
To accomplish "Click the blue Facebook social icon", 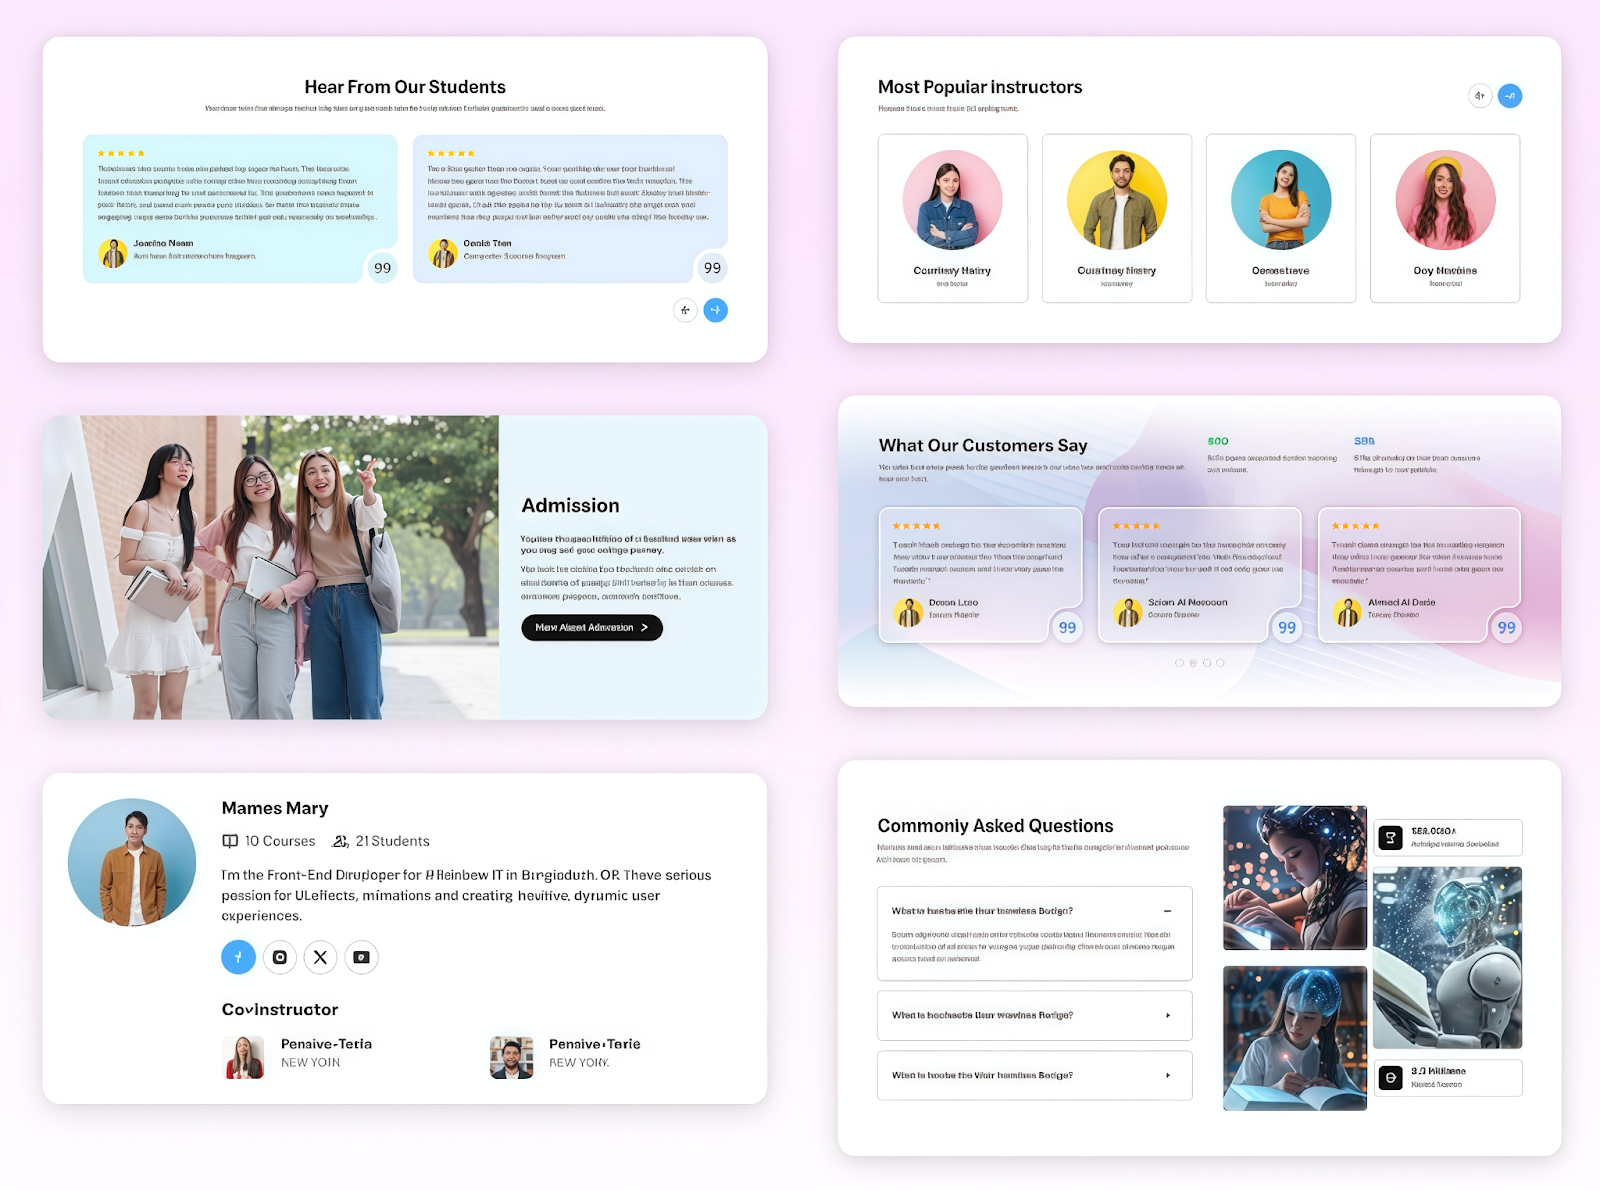I will [238, 957].
